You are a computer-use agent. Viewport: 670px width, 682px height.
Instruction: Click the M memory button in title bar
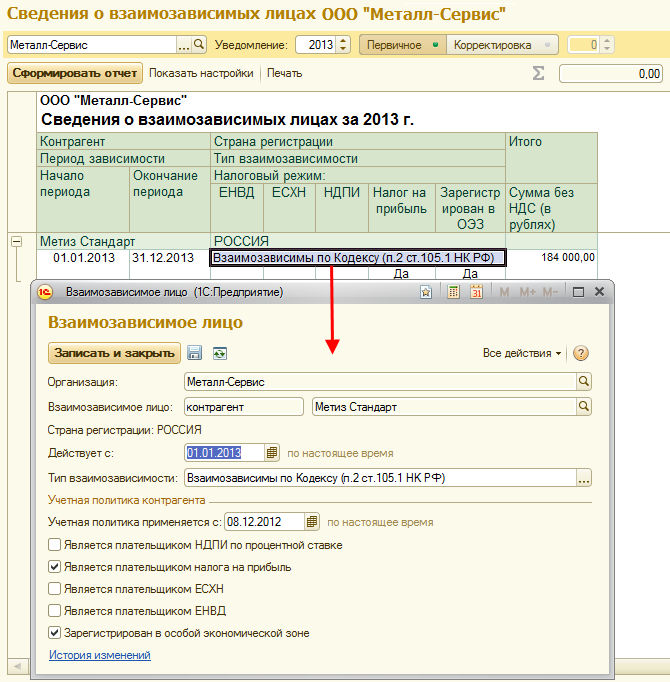tap(504, 292)
